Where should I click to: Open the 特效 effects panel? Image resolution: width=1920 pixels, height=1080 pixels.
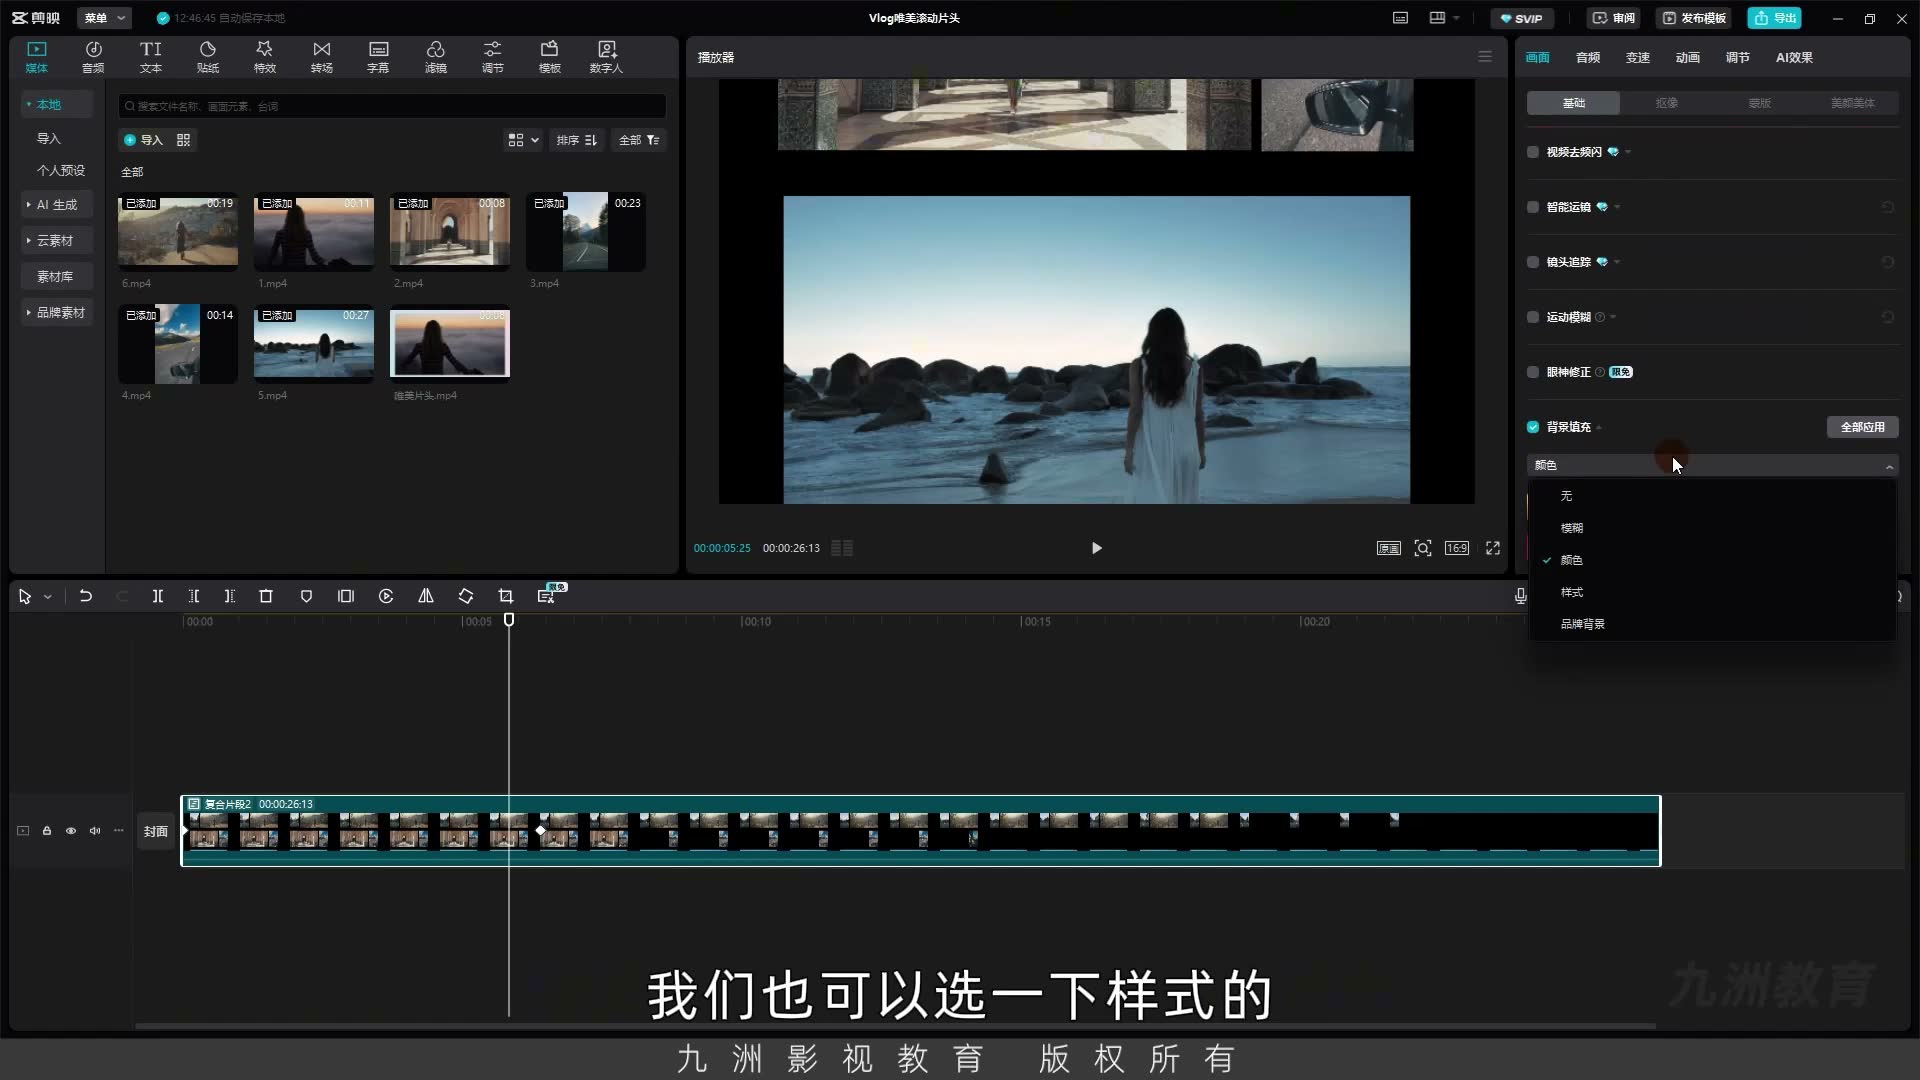tap(264, 57)
